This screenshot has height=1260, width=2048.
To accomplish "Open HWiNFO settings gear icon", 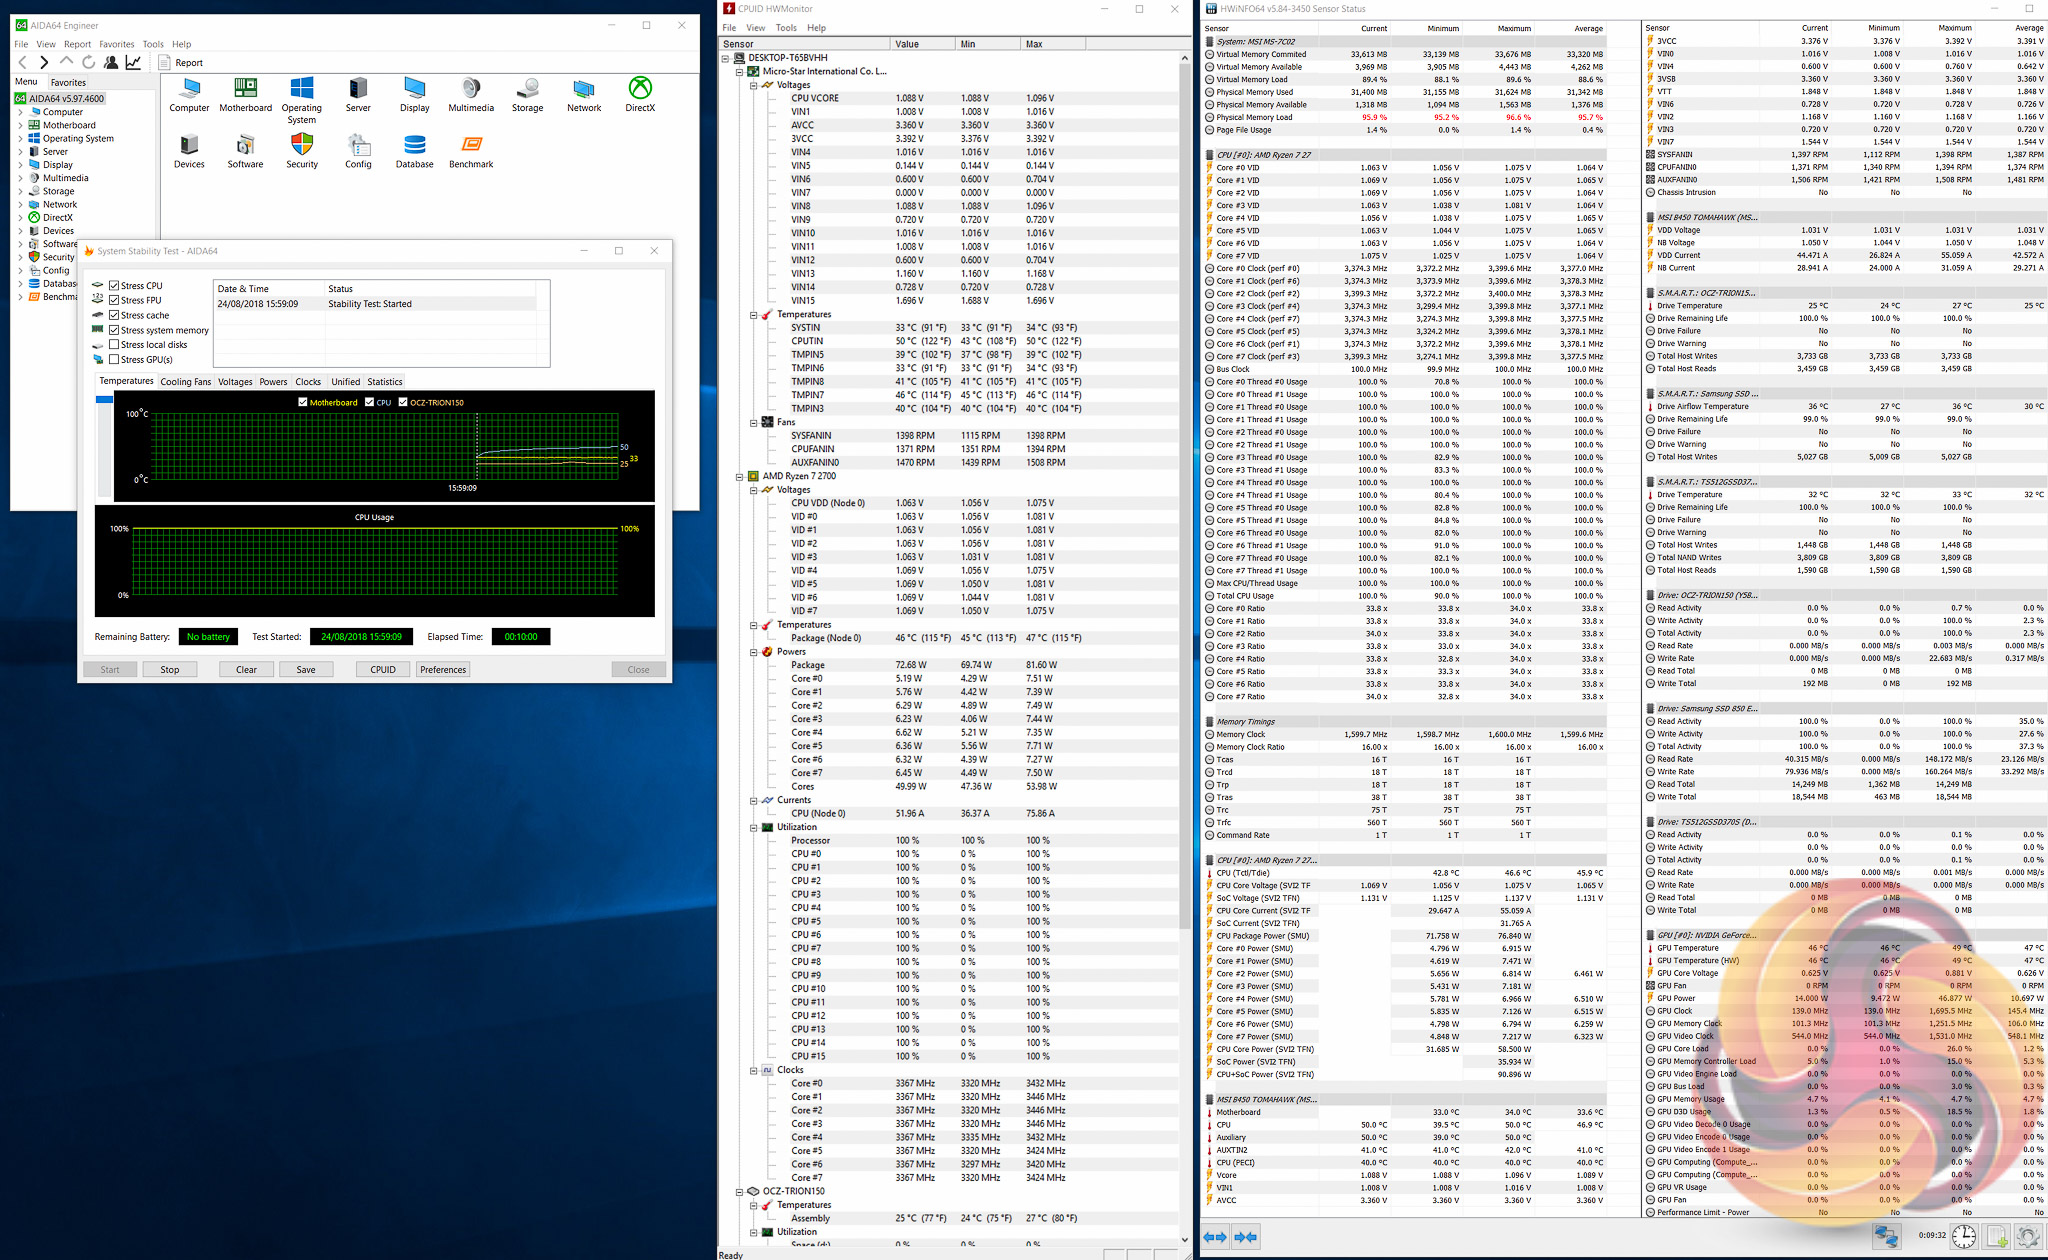I will (2027, 1237).
